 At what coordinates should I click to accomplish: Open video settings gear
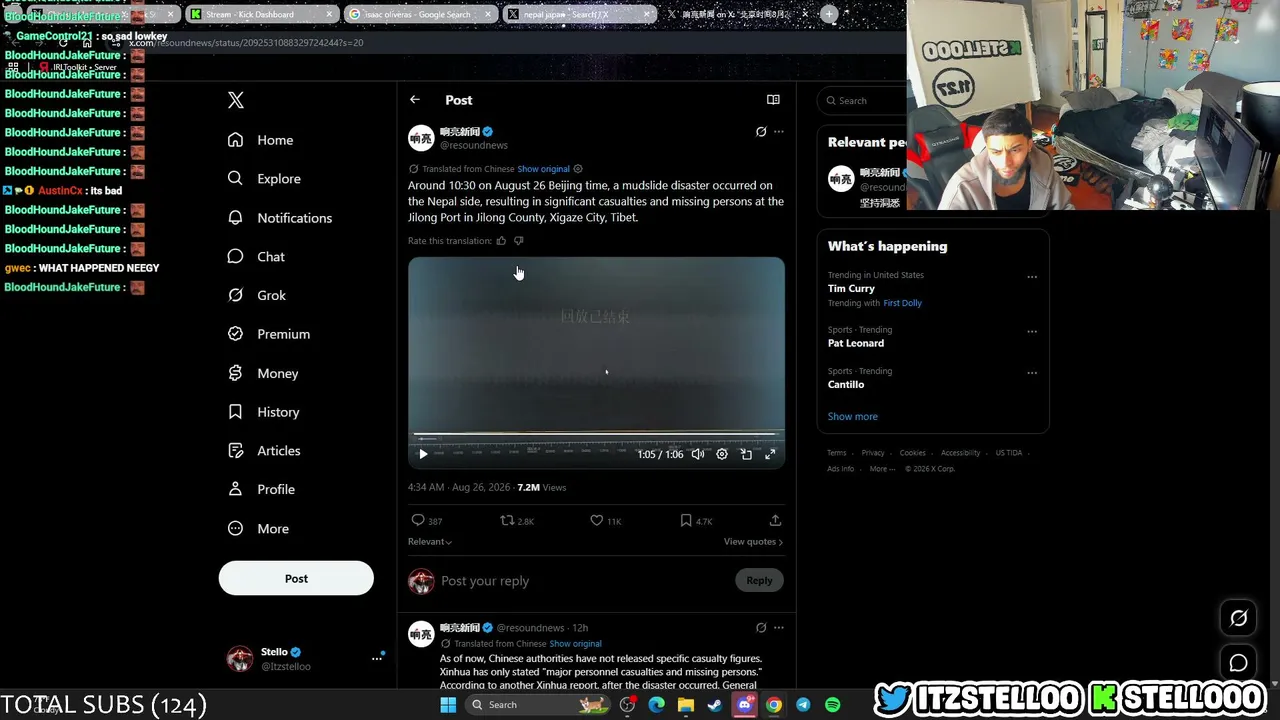point(722,454)
